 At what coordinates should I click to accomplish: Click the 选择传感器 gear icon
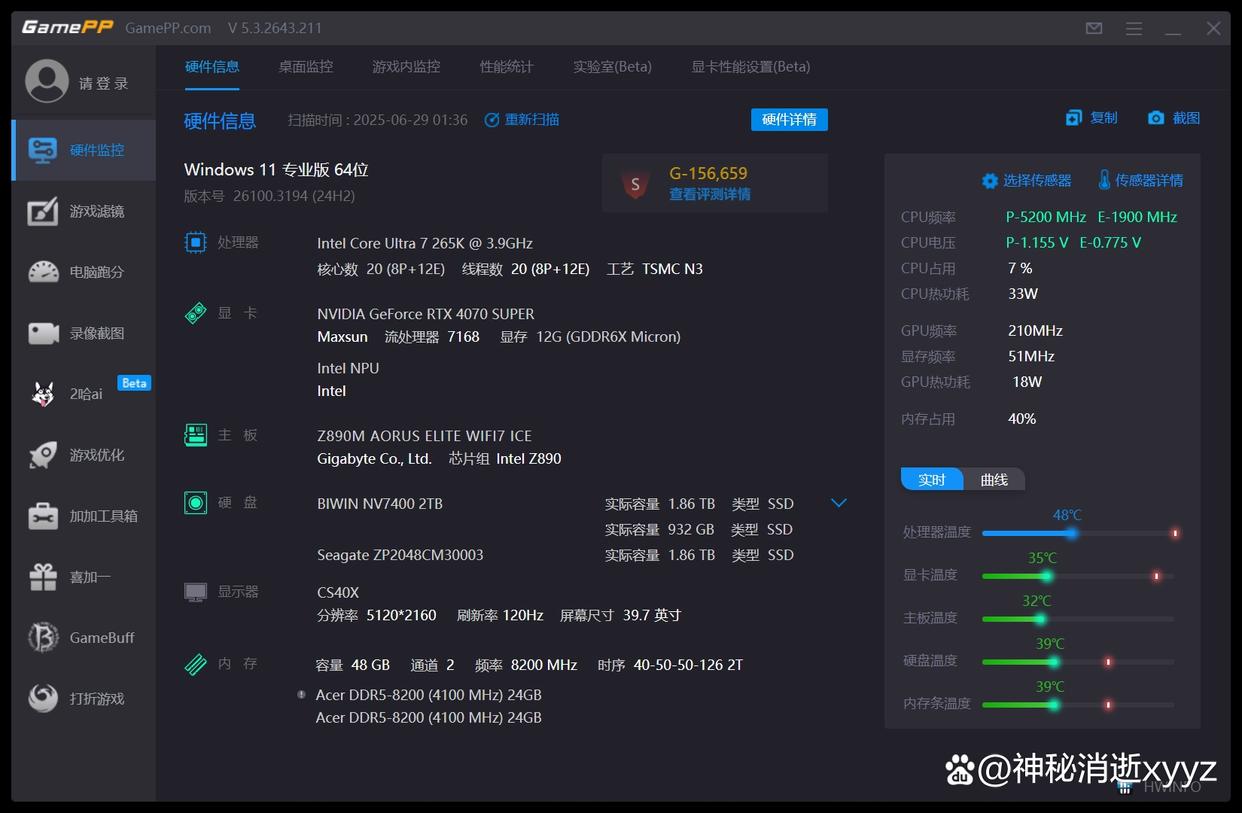click(990, 181)
